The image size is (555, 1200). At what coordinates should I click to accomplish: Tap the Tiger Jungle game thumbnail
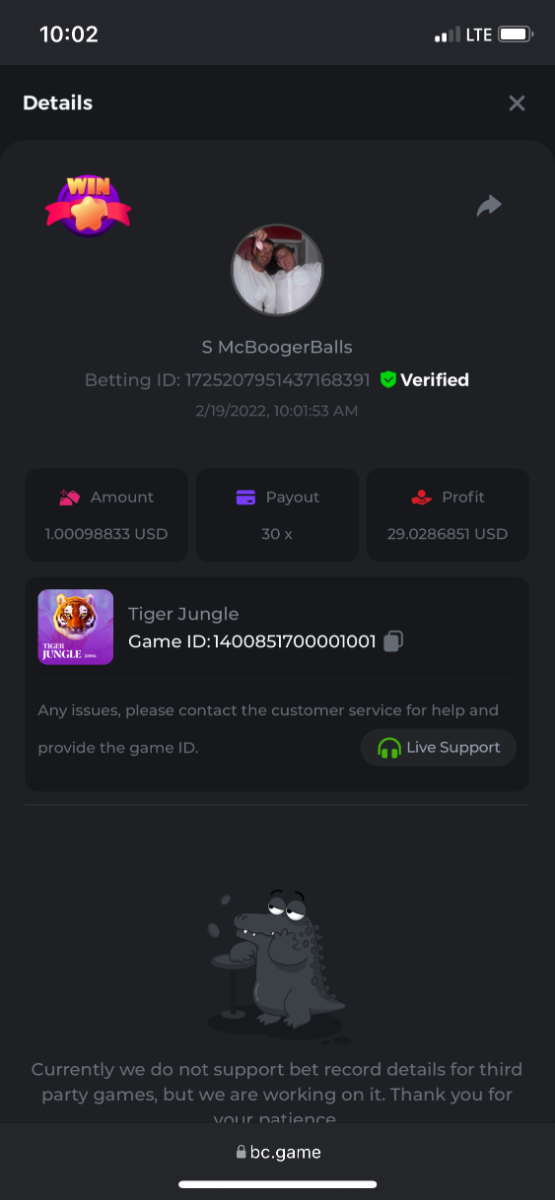tap(76, 627)
